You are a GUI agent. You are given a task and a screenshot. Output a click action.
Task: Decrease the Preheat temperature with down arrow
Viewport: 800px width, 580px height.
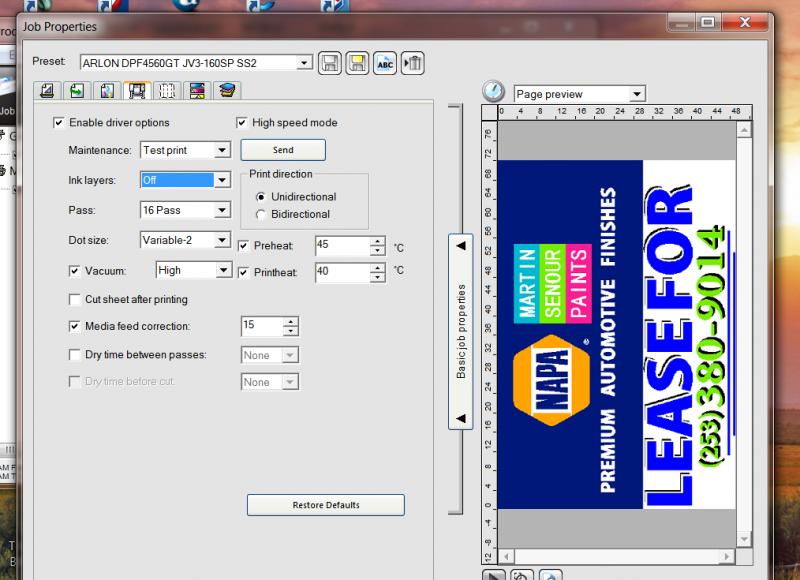378,250
